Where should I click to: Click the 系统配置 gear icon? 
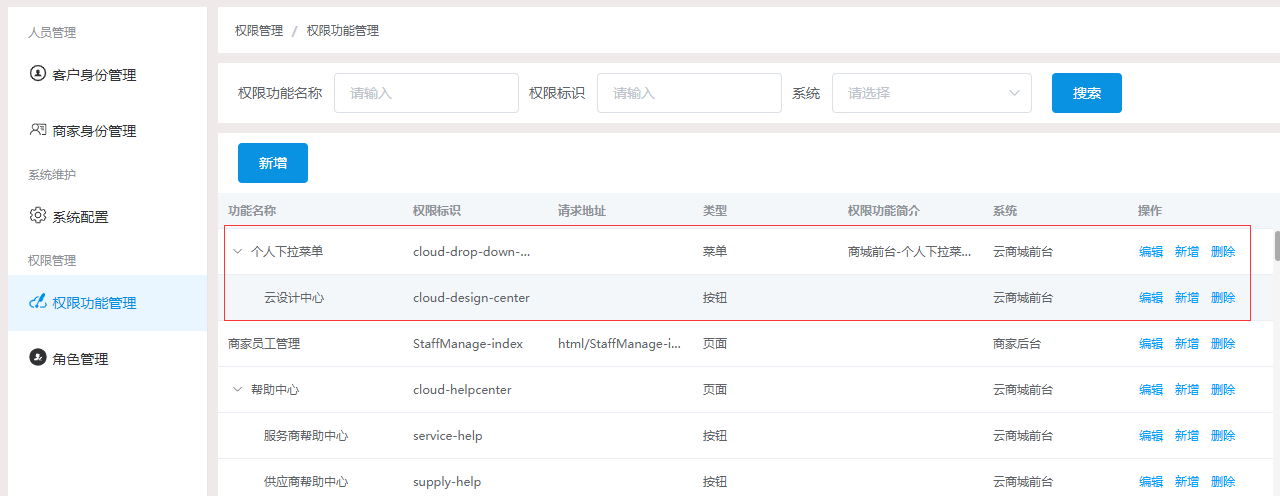tap(38, 216)
